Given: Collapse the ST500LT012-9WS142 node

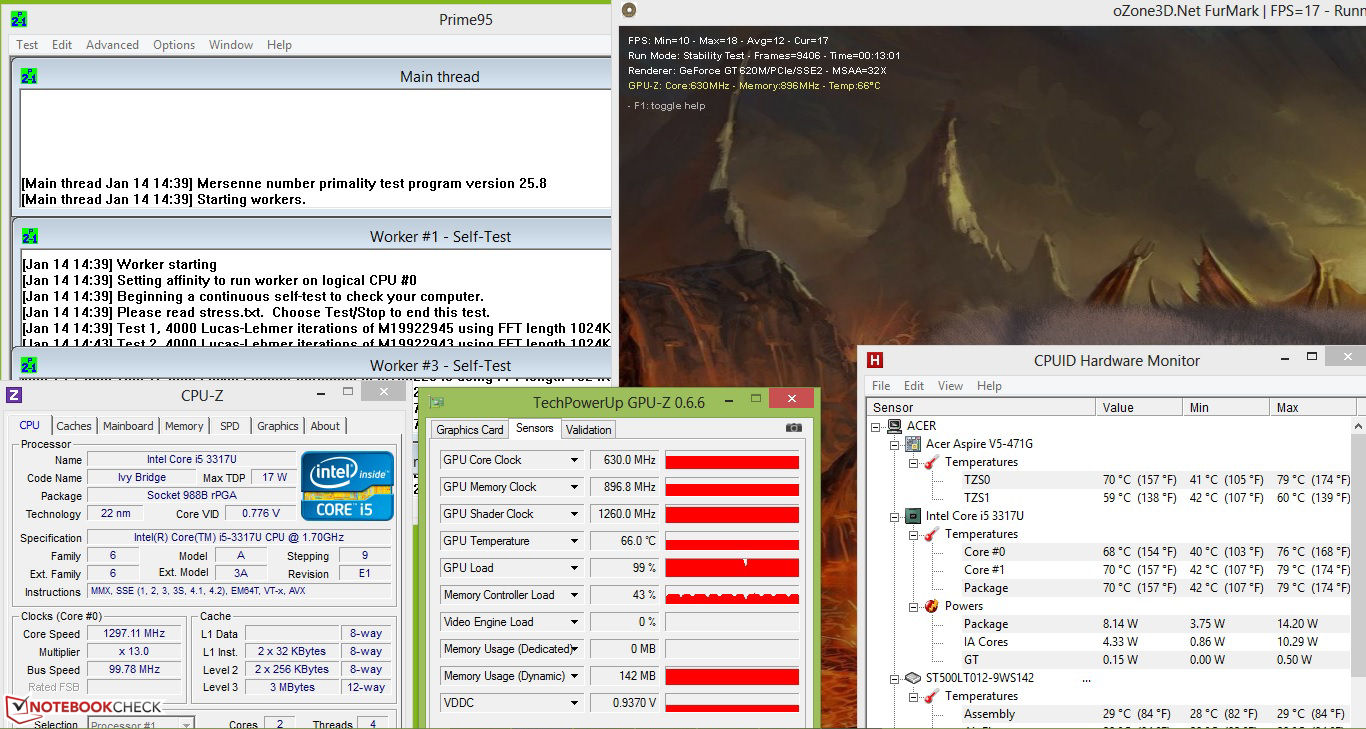Looking at the screenshot, I should tap(895, 678).
